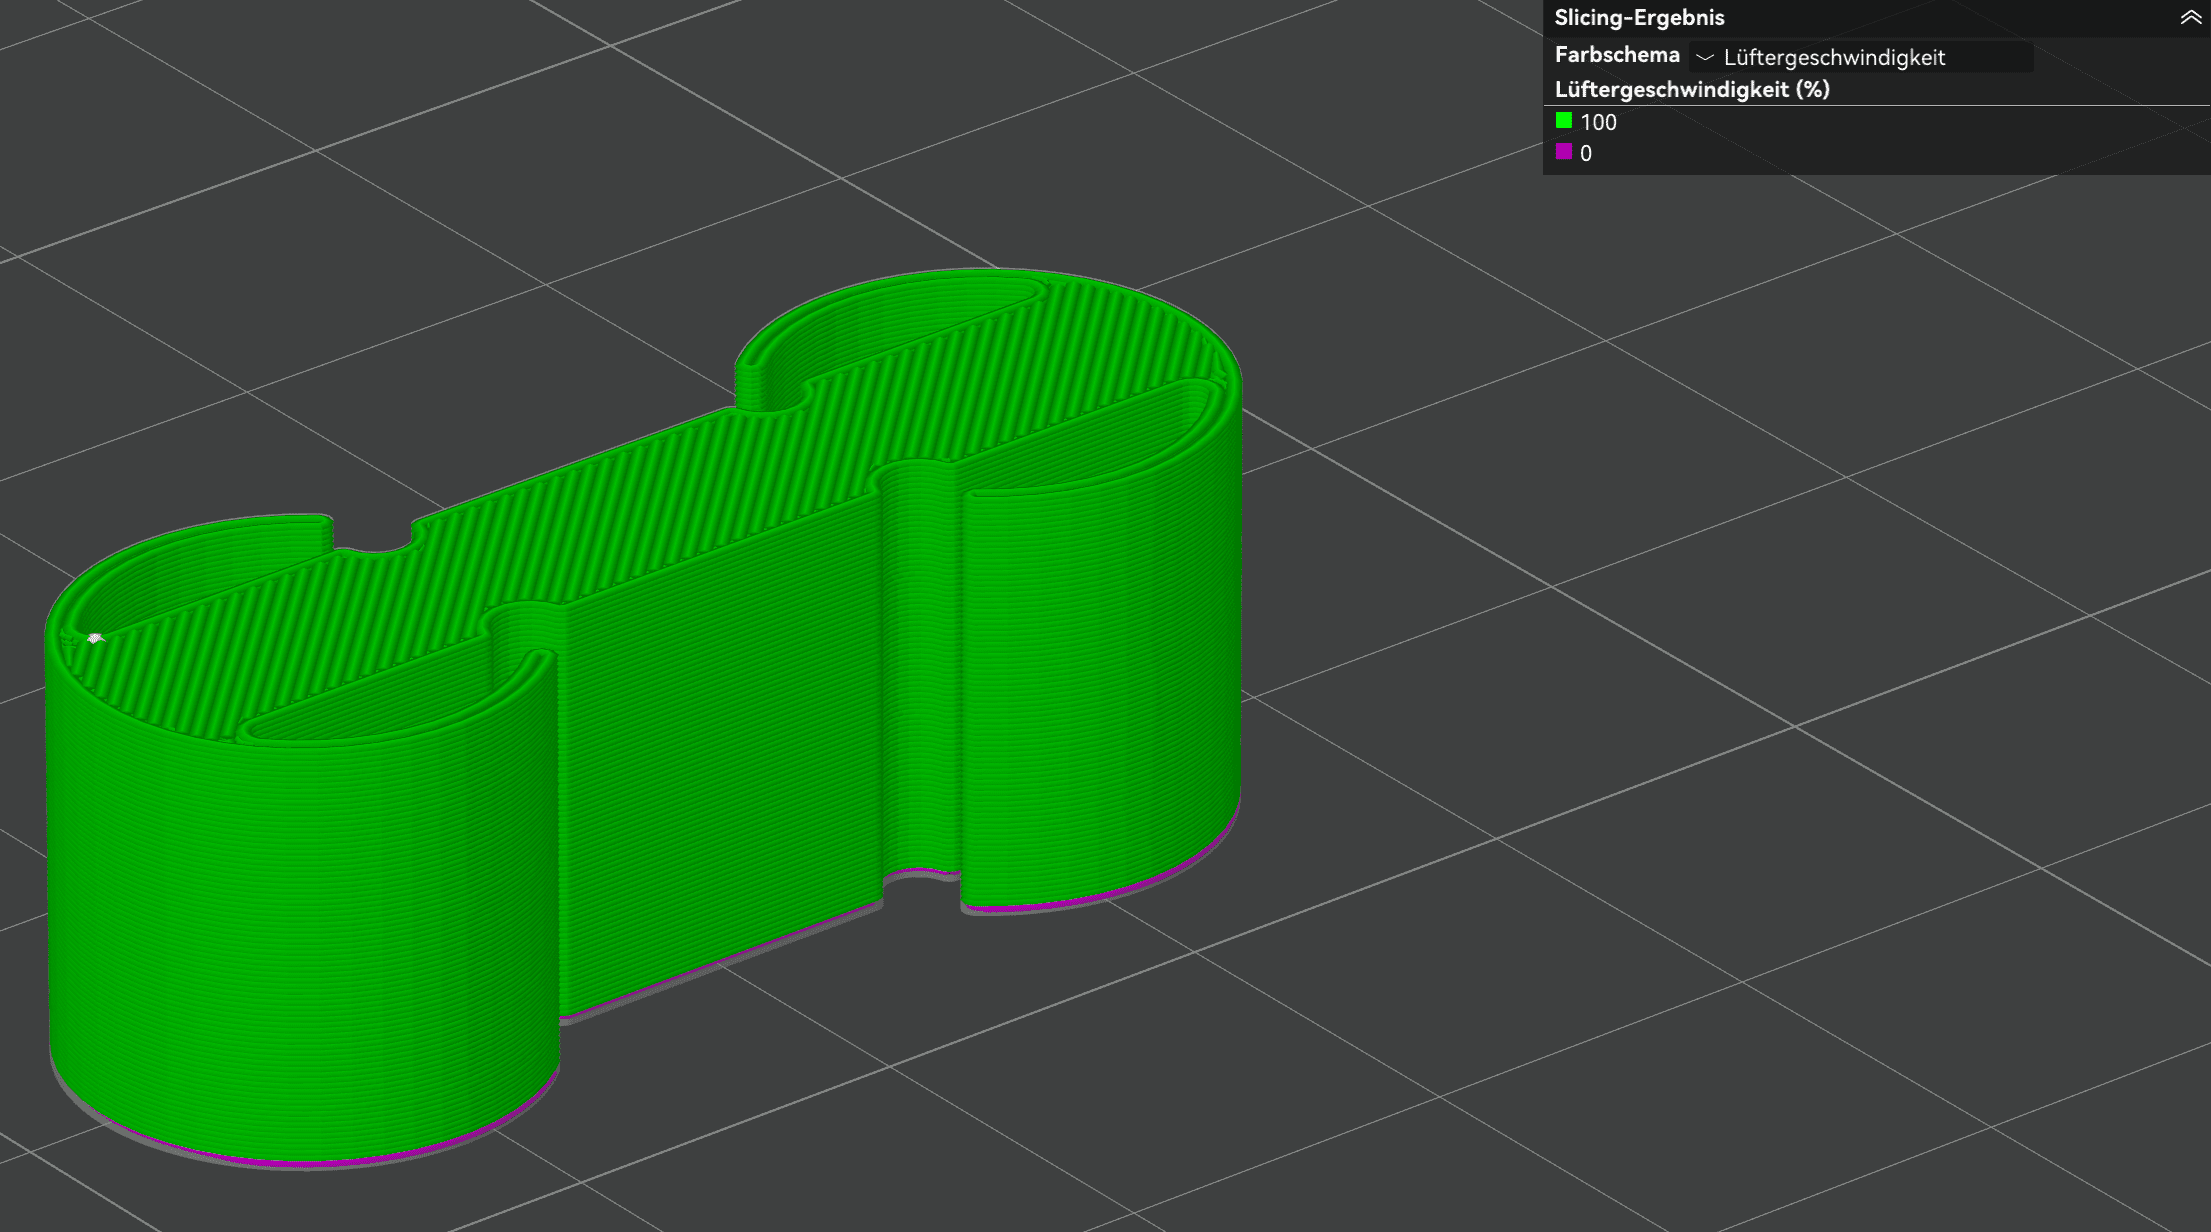Click the Lüftergeschwindigkeit (%) legend header
The height and width of the screenshot is (1232, 2211).
[x=1692, y=89]
